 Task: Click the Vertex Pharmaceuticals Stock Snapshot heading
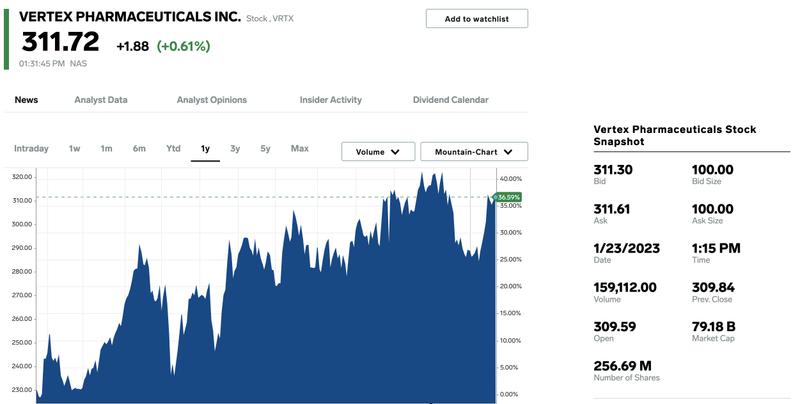[674, 135]
